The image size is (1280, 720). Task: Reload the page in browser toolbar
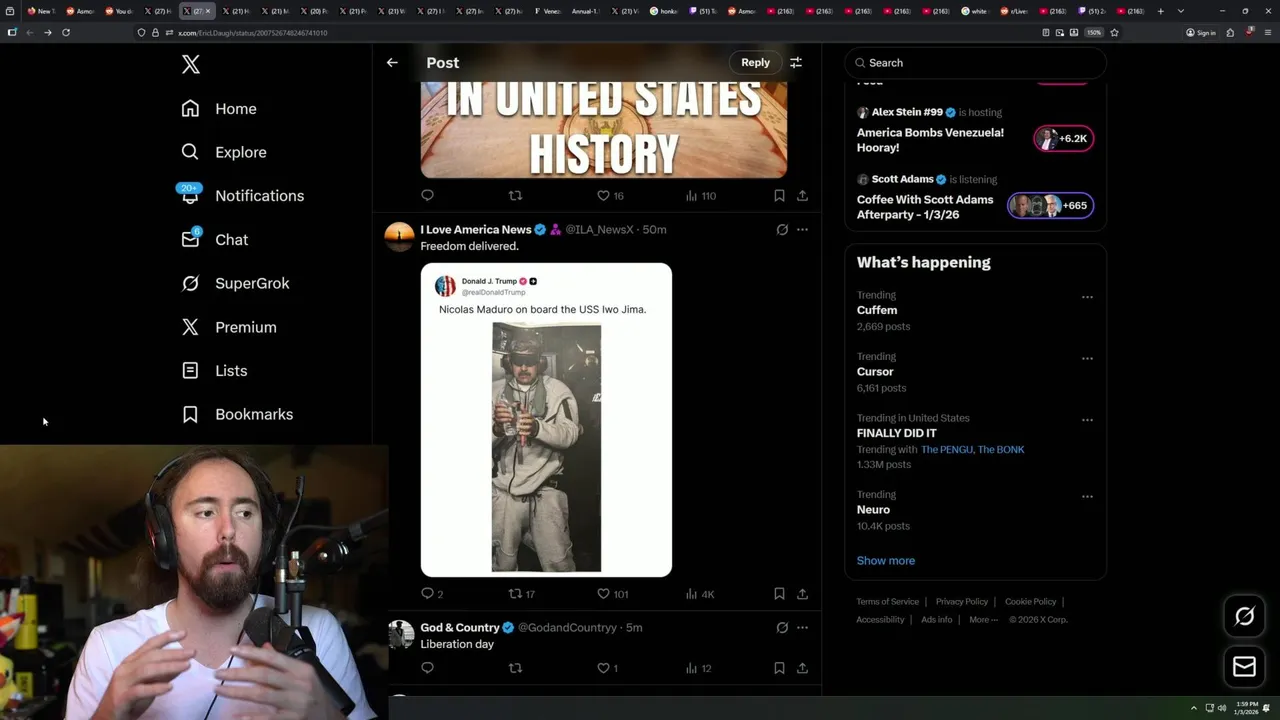[x=66, y=32]
